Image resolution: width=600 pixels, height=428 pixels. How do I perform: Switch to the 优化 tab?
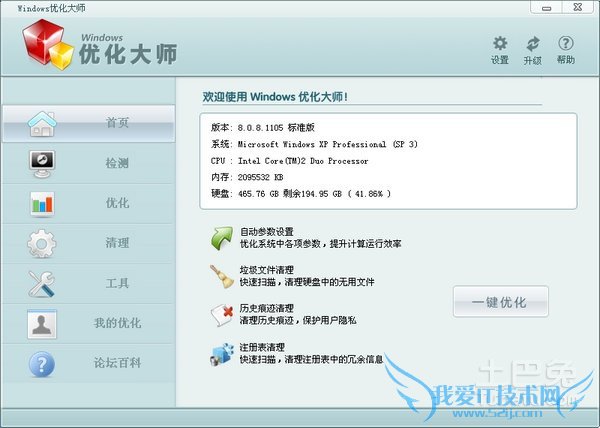pos(117,203)
